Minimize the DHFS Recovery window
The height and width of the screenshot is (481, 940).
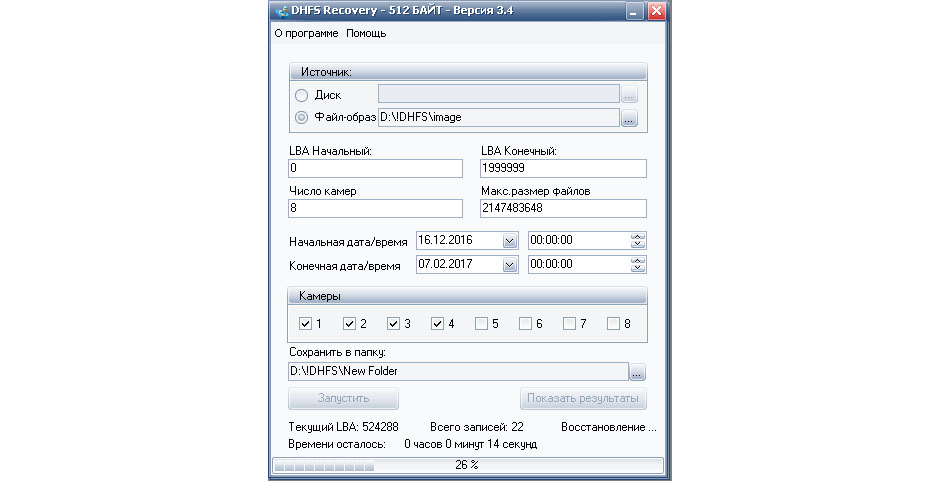point(635,12)
